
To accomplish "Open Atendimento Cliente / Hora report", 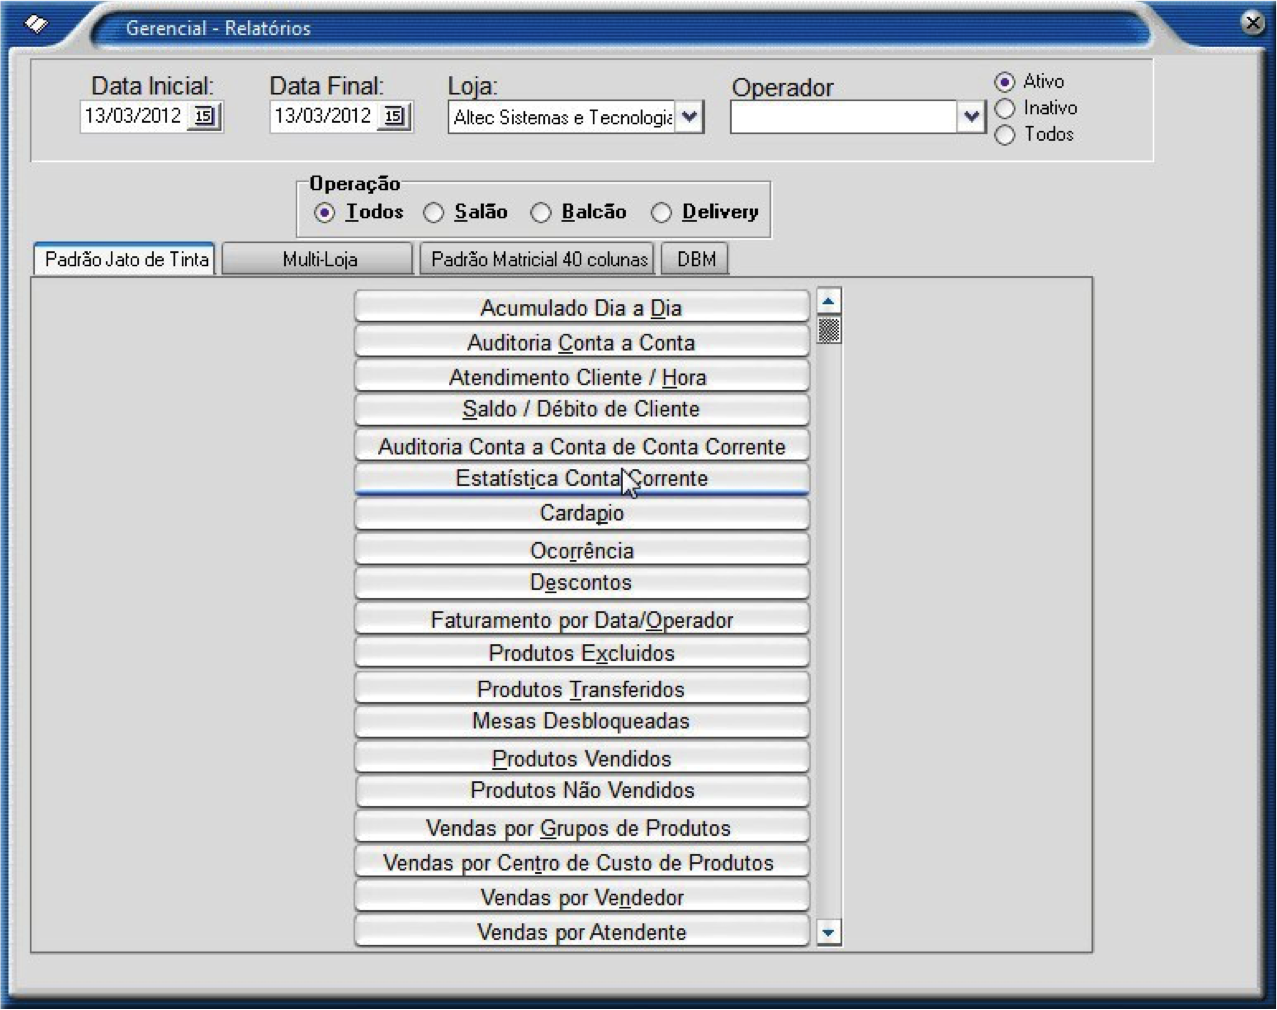I will point(581,377).
